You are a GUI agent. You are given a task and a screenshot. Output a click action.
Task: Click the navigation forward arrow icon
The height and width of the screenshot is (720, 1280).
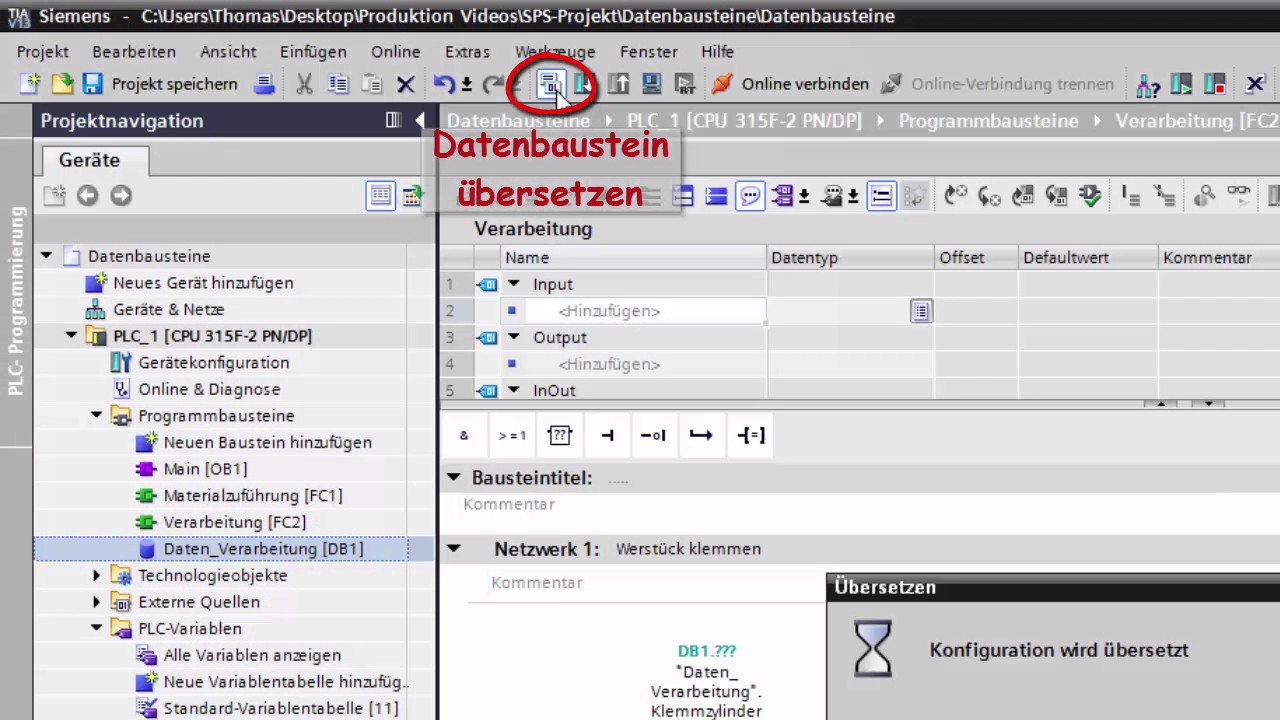121,196
